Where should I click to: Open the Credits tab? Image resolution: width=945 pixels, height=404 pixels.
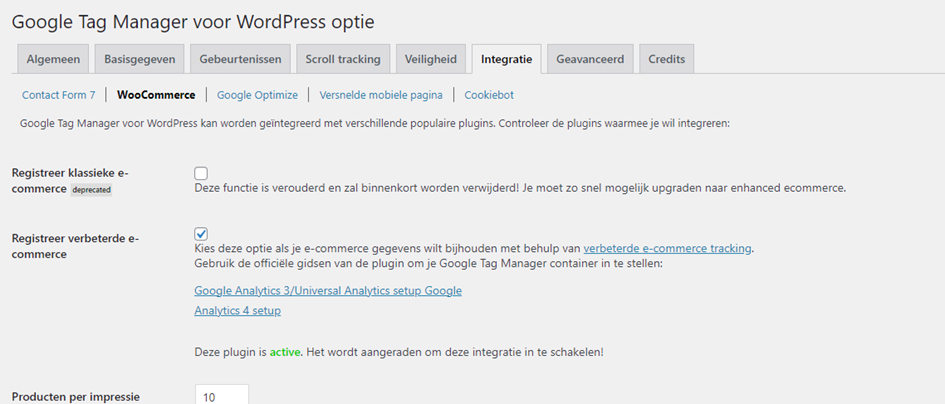666,59
